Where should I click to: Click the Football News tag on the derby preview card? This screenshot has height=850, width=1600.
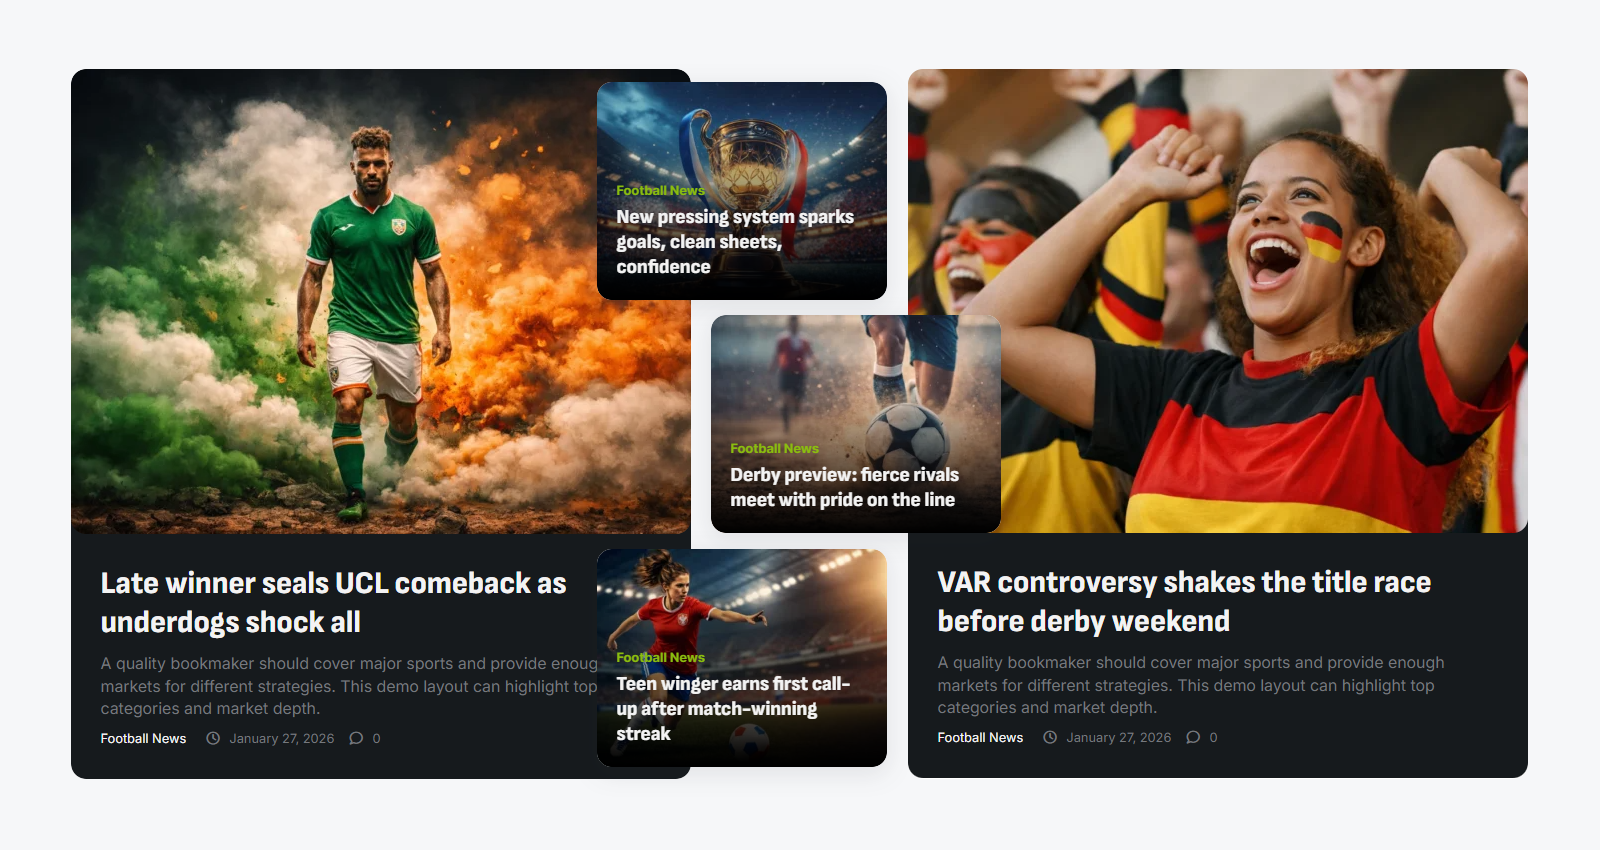774,448
